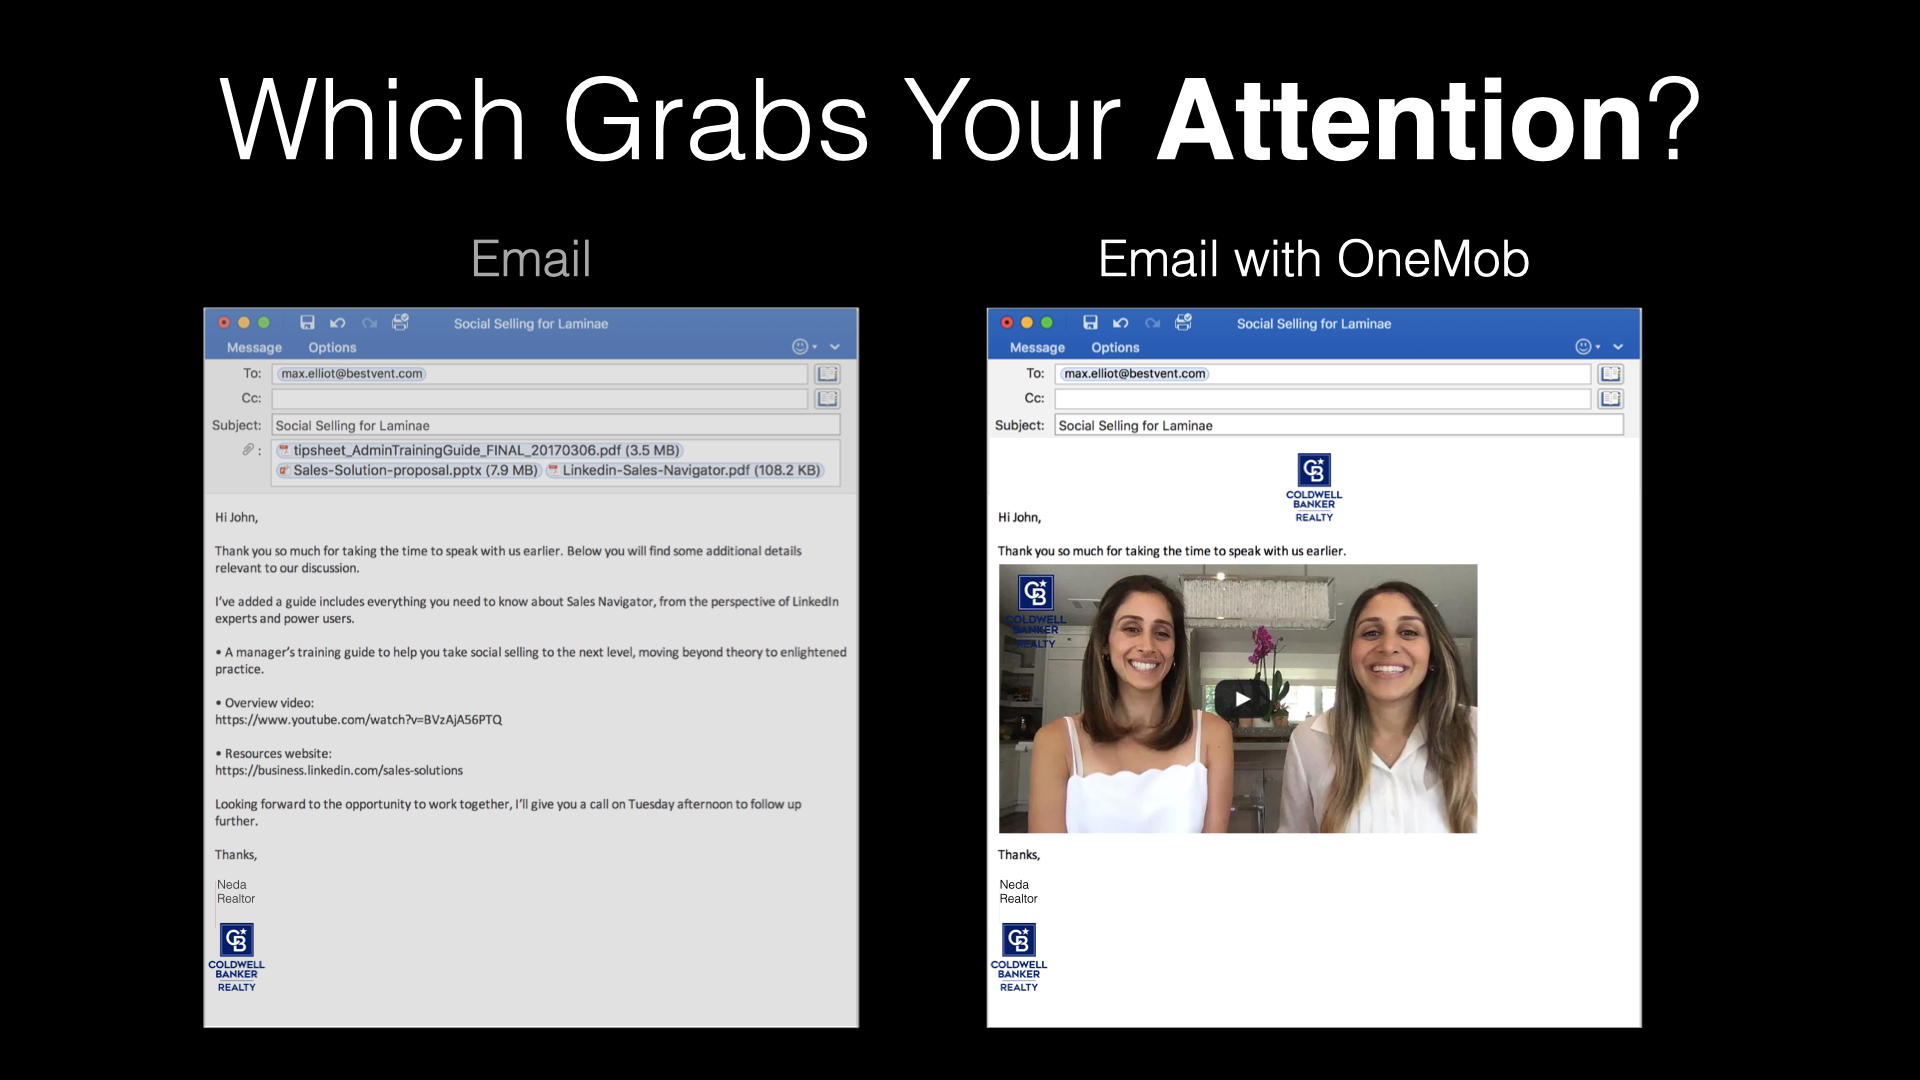Open the emoji picker in left email composer
This screenshot has width=1920, height=1080.
(x=800, y=345)
